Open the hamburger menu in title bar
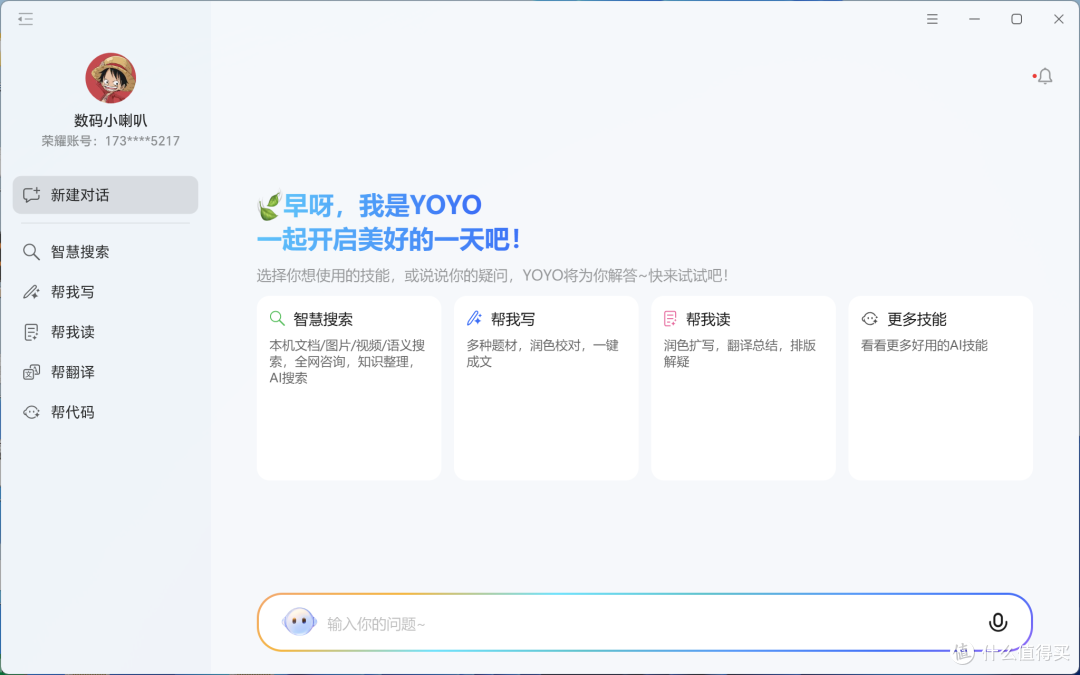The image size is (1080, 675). (x=932, y=19)
